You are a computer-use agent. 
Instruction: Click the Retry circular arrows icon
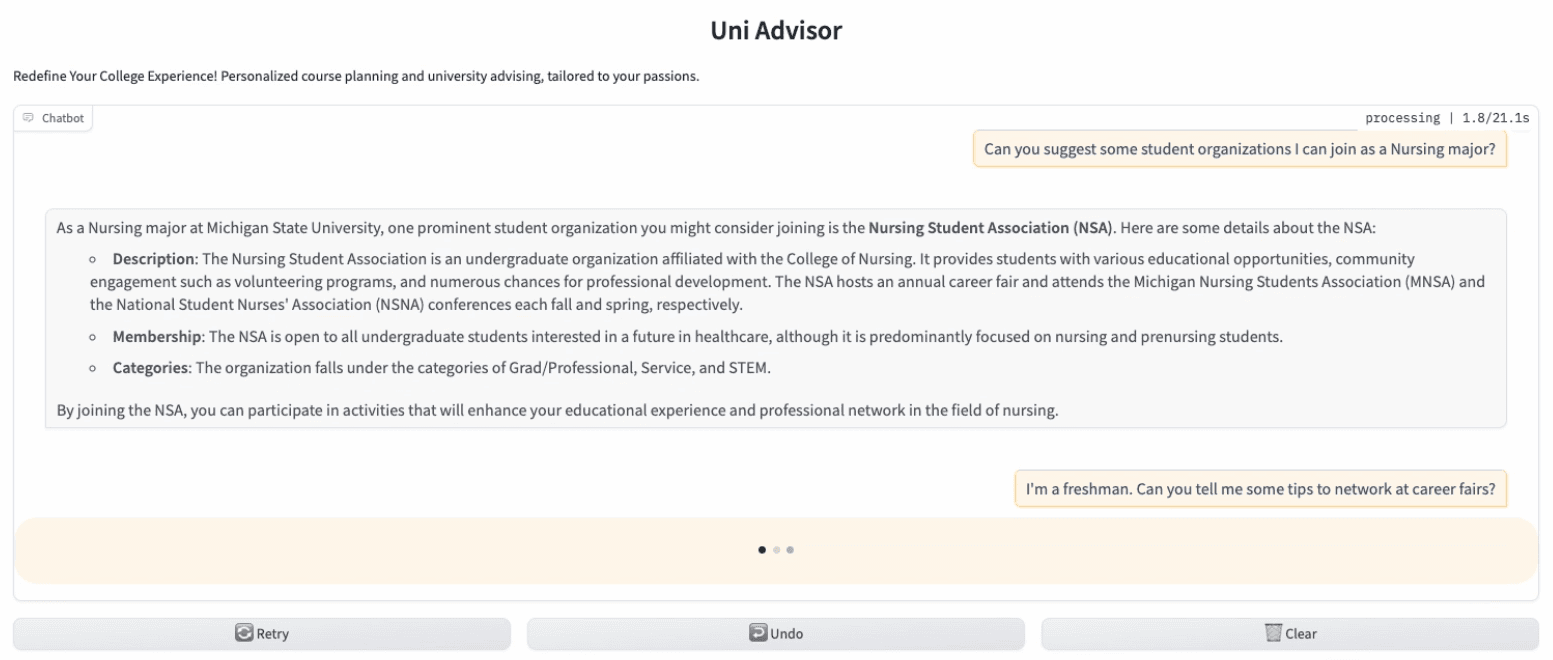[x=244, y=633]
